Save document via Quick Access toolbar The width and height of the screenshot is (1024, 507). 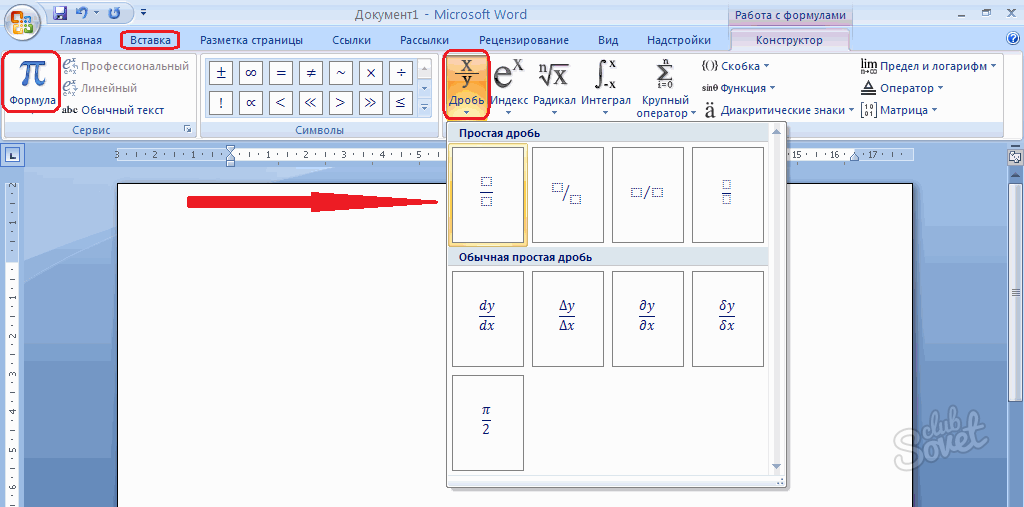60,14
